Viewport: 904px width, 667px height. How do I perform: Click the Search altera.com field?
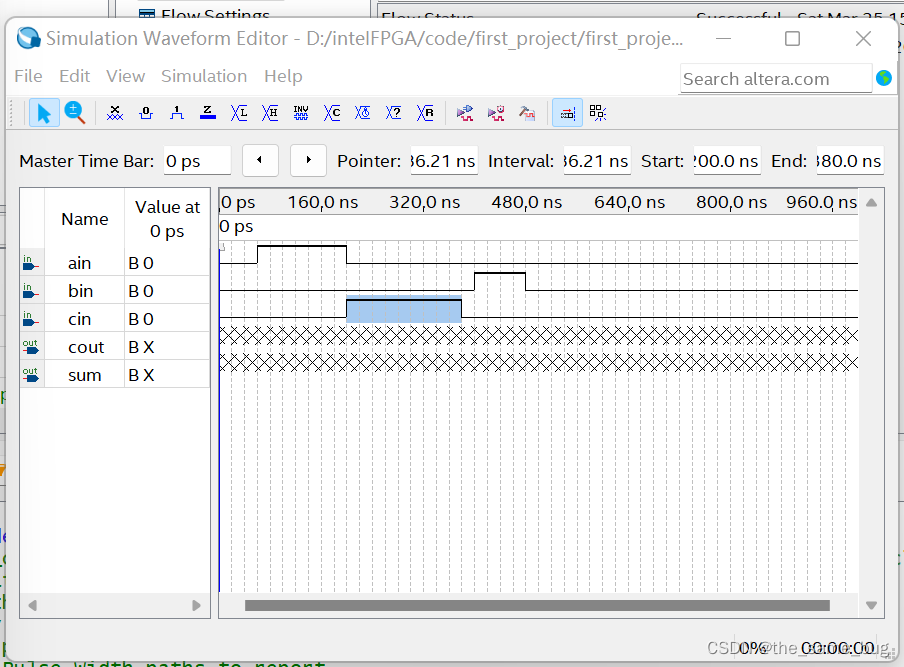click(x=775, y=79)
